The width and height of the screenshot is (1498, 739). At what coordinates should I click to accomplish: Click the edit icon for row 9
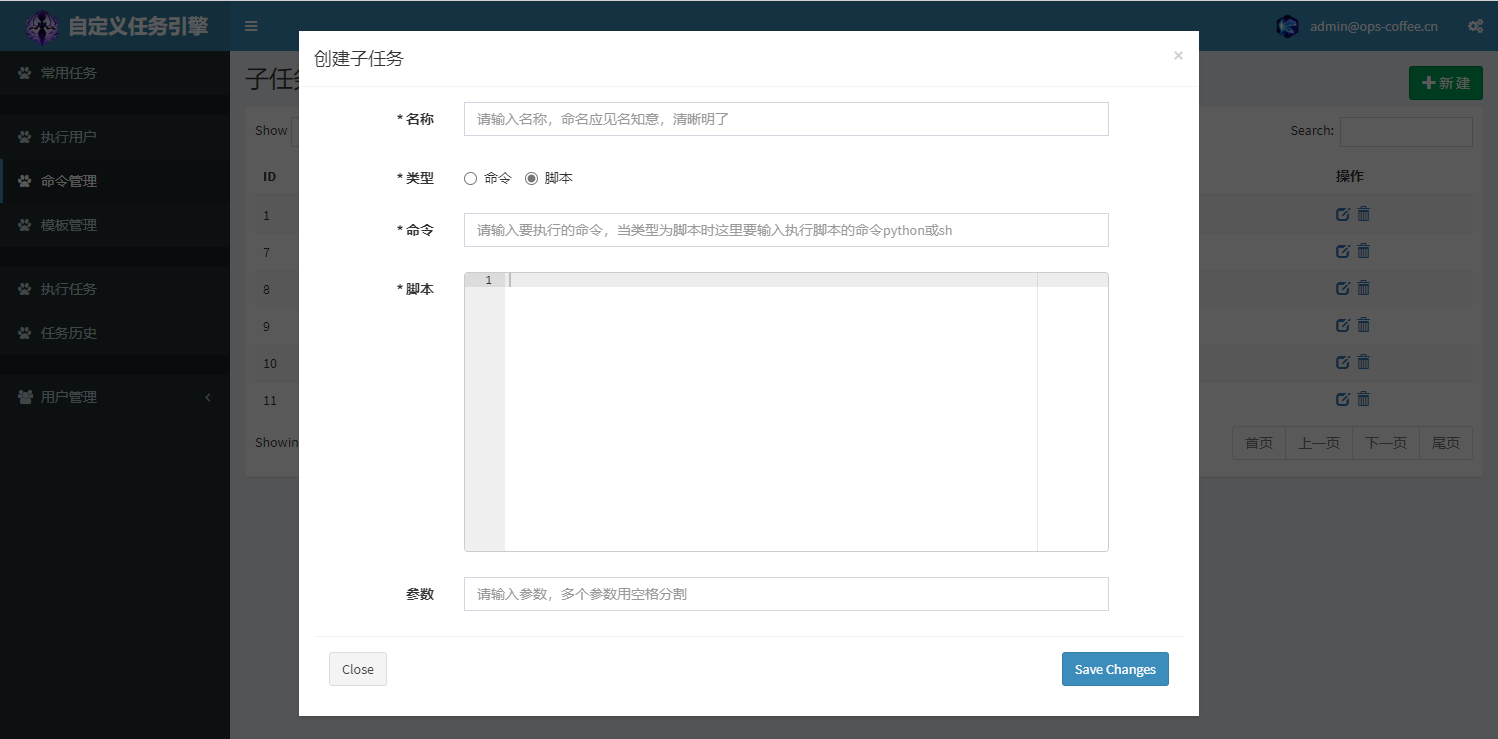[1343, 325]
